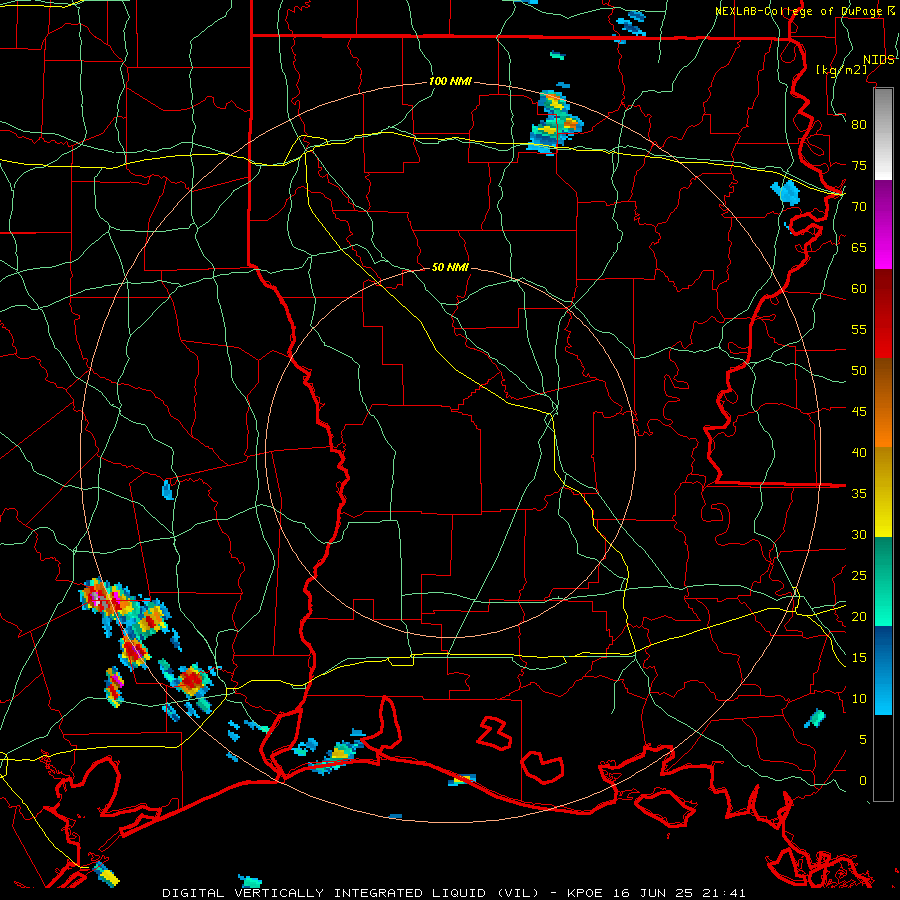Click the 40 value on the color scale
Screen dimensions: 900x900
coord(859,452)
